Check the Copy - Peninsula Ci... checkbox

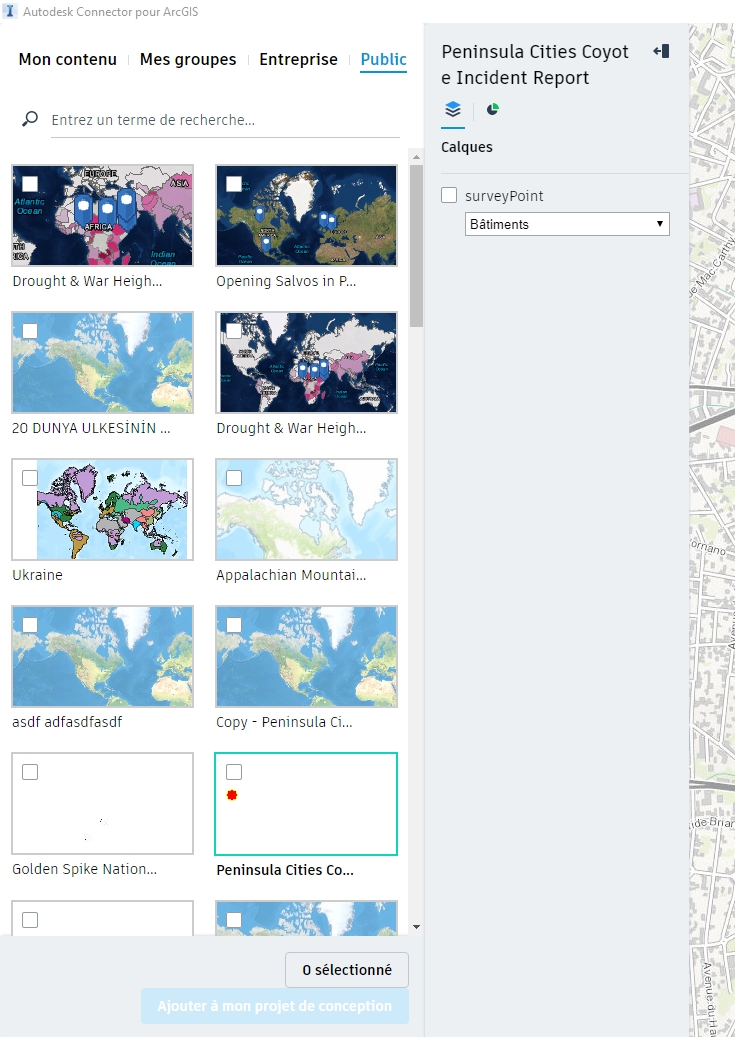click(x=234, y=624)
